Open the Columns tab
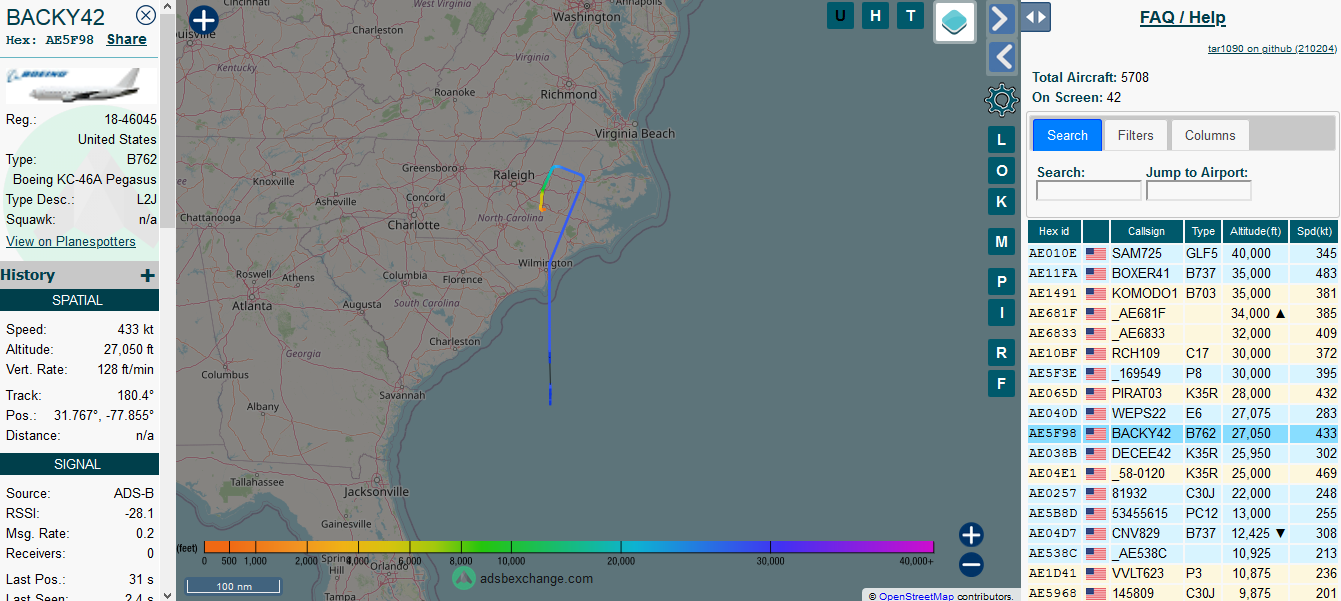Image resolution: width=1341 pixels, height=601 pixels. (1210, 135)
